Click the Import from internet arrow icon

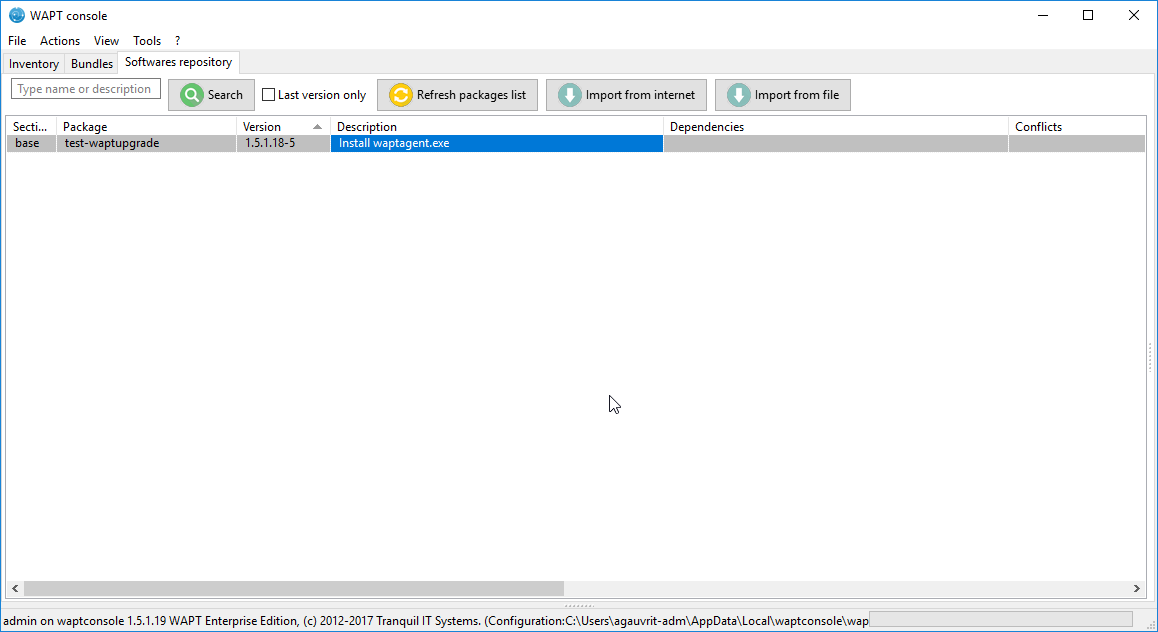(x=569, y=95)
